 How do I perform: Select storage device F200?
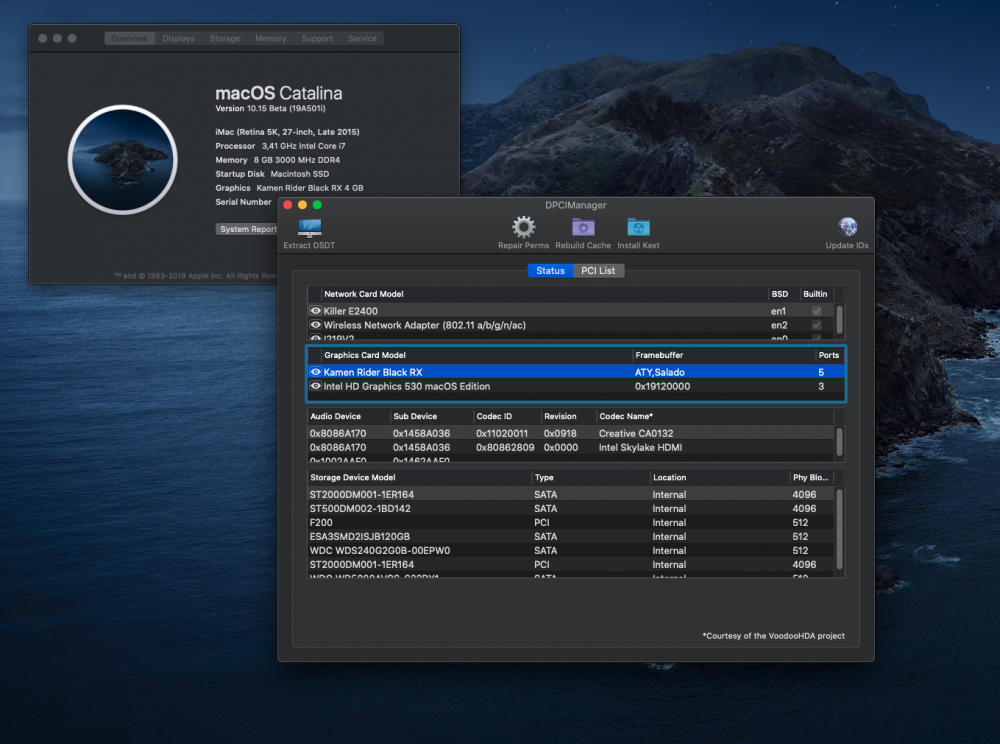pos(571,523)
